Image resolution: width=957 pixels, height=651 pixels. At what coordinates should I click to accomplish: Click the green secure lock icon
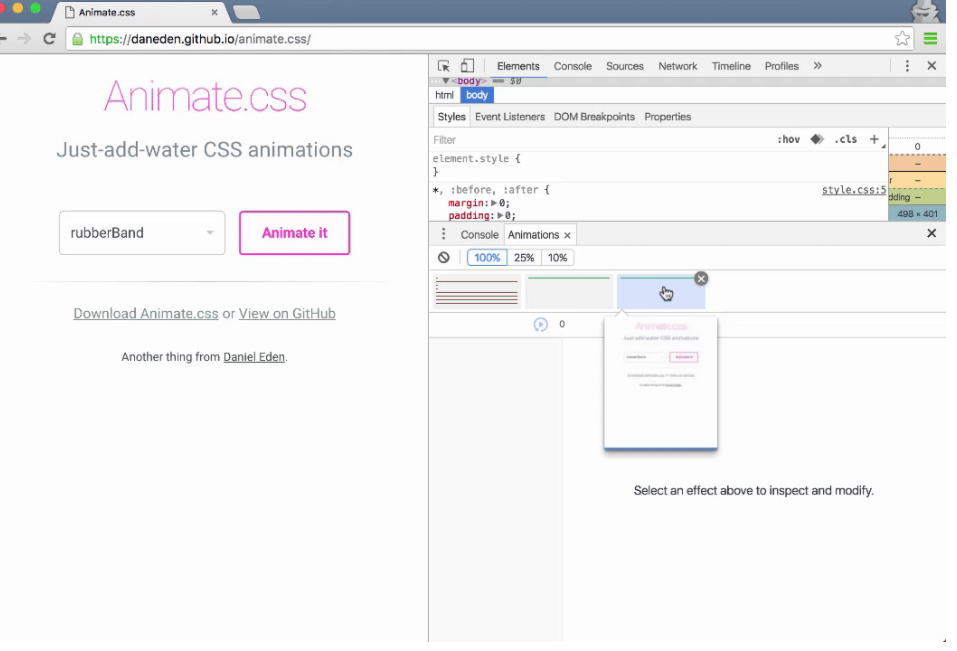click(78, 39)
